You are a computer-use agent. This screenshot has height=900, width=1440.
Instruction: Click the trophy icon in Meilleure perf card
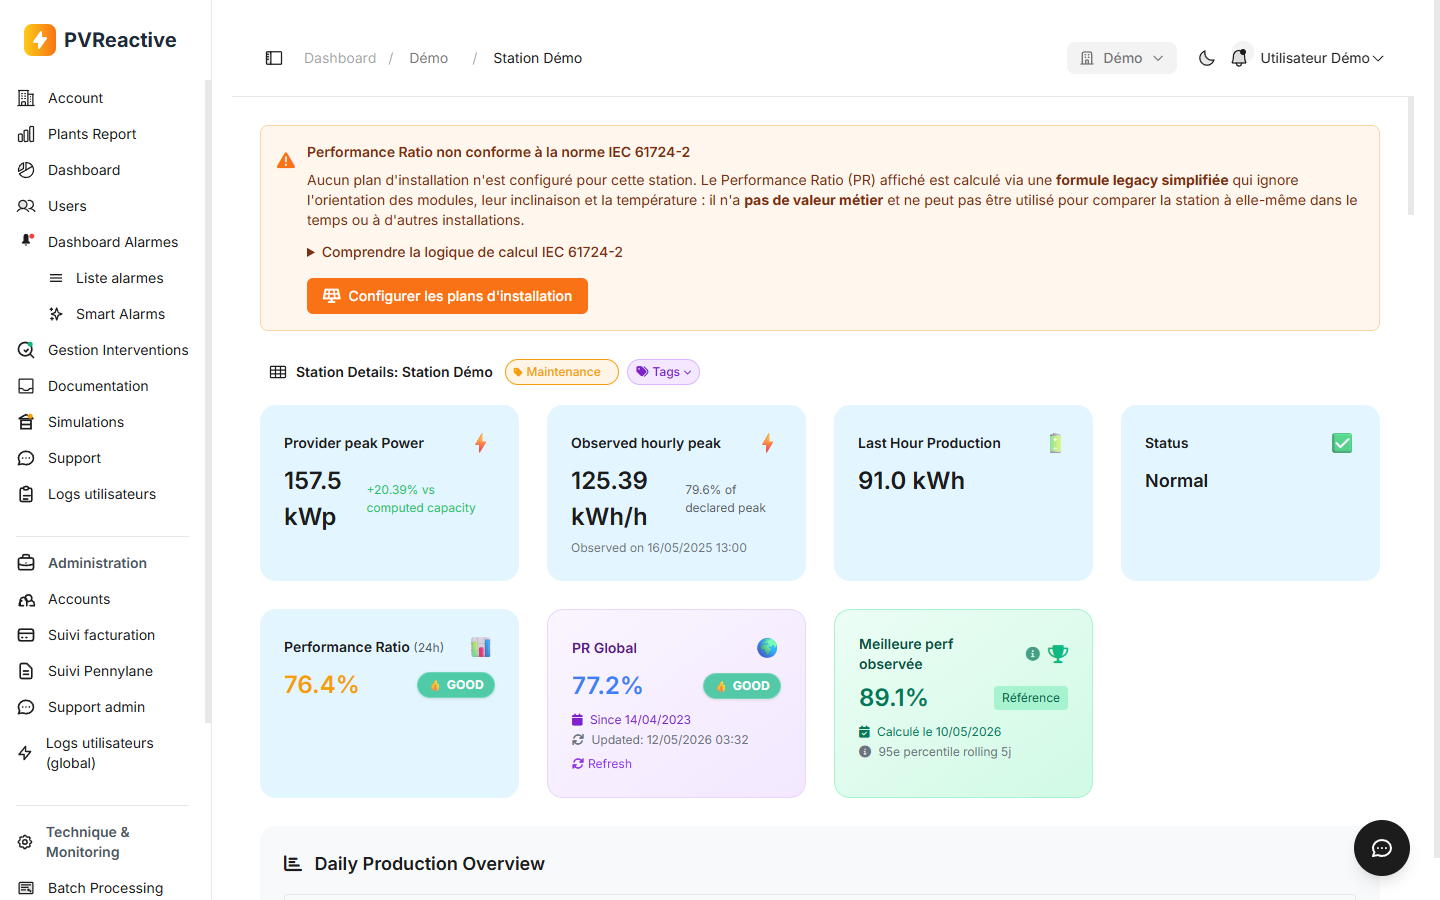(x=1058, y=654)
